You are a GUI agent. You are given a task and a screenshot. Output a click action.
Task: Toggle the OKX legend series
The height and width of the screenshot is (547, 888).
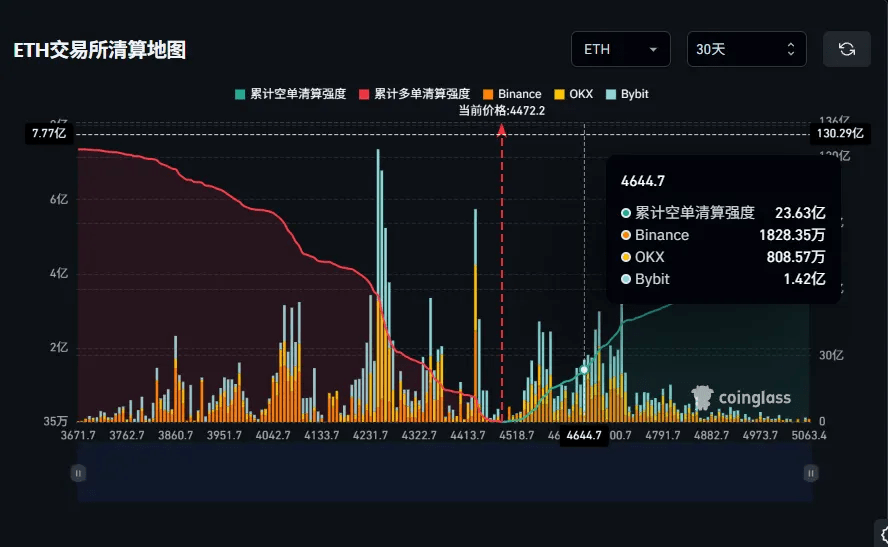pyautogui.click(x=574, y=94)
